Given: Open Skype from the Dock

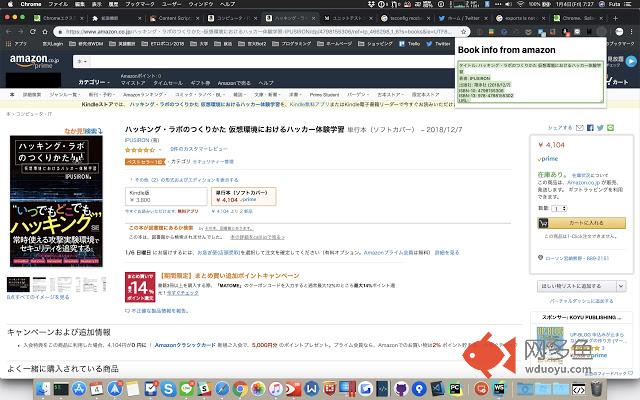Looking at the screenshot, I should tap(168, 389).
